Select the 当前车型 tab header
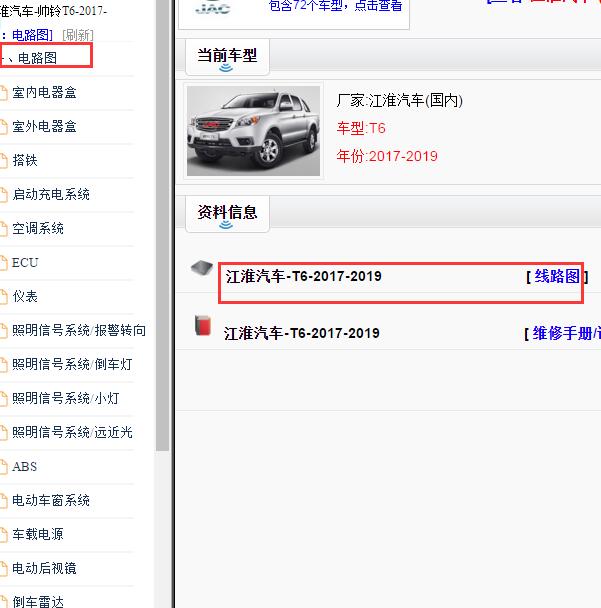601x608 pixels. click(x=227, y=57)
